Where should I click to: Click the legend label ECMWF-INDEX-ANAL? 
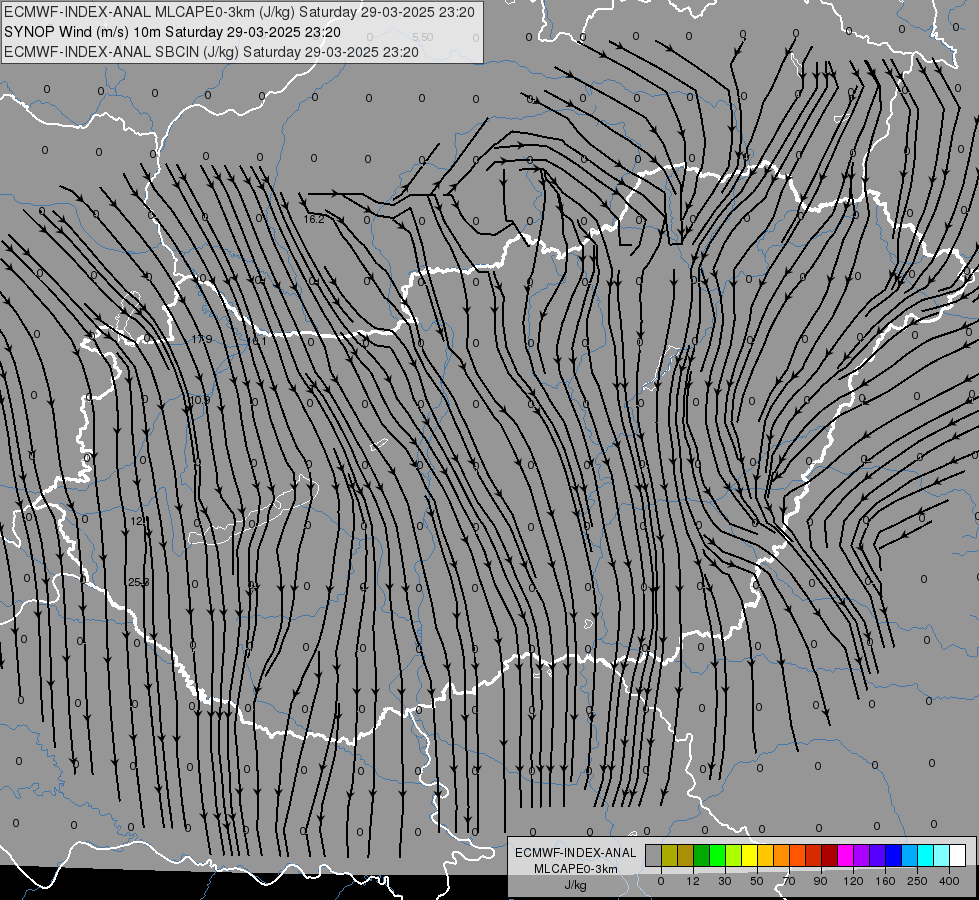(x=576, y=853)
